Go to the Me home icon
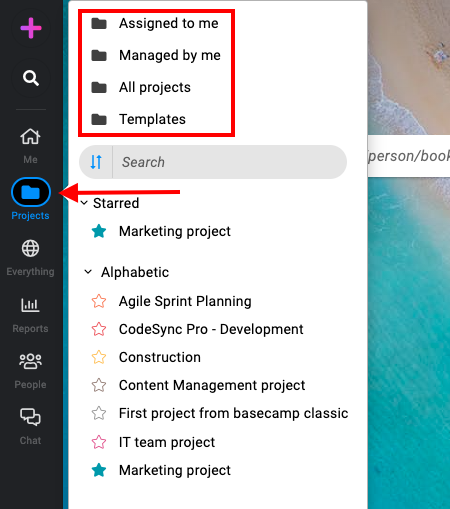 pyautogui.click(x=30, y=137)
